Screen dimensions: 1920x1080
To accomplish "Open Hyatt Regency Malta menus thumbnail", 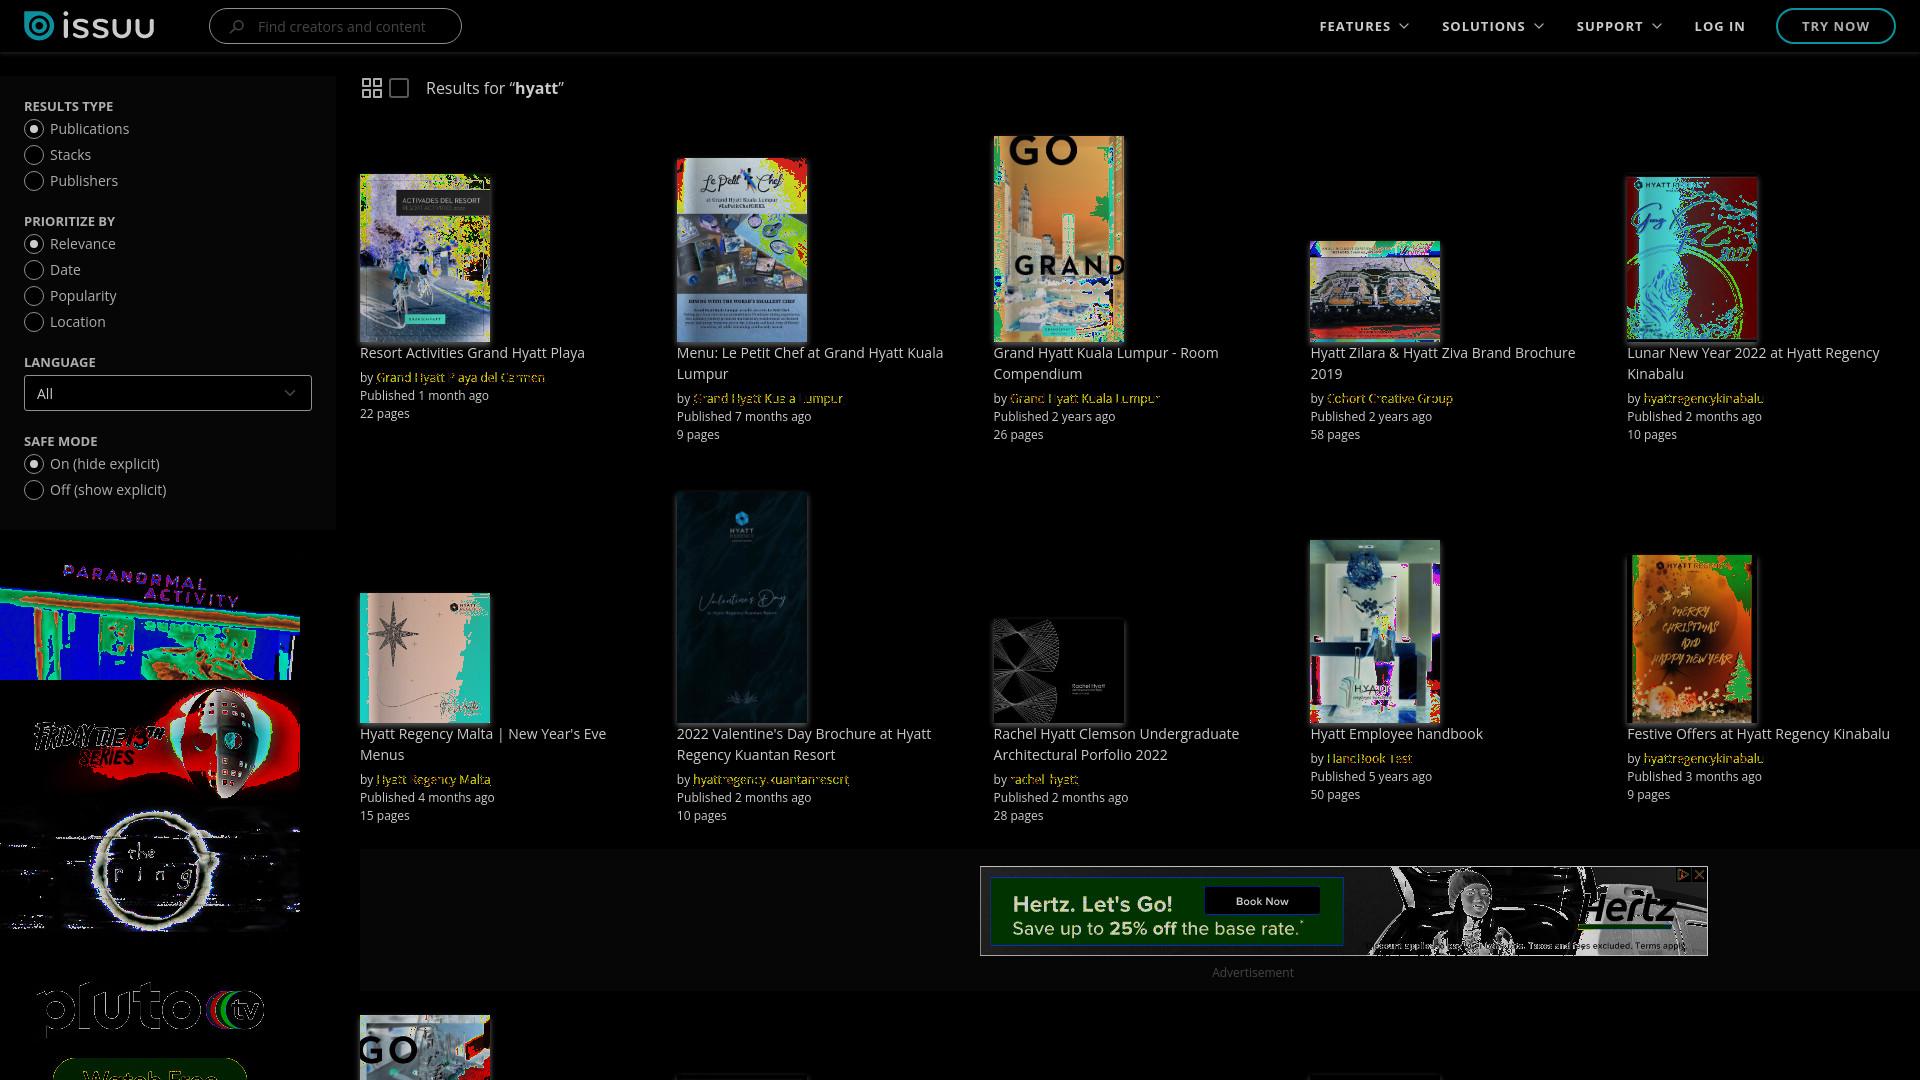I will pyautogui.click(x=425, y=658).
